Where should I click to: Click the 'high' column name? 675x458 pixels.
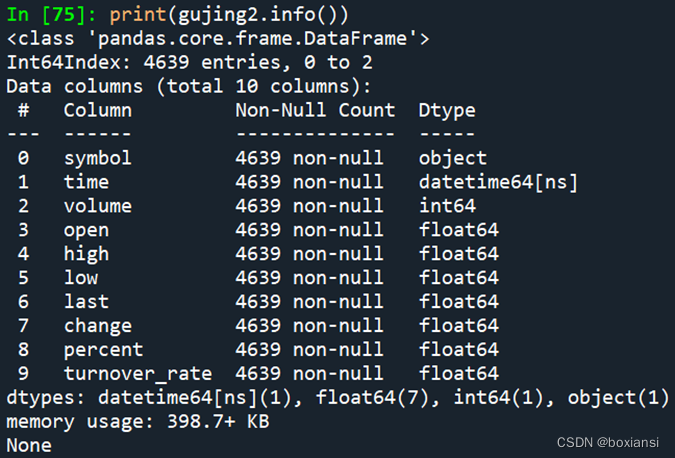point(86,254)
